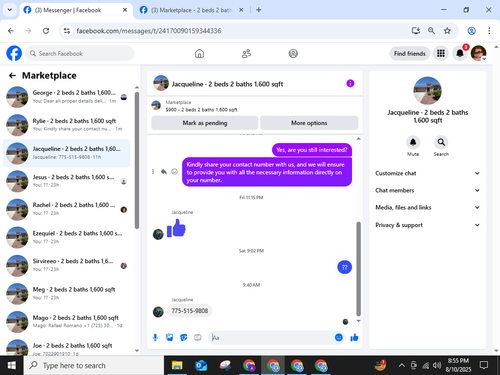Image resolution: width=500 pixels, height=375 pixels.
Task: Bookmark this page with star icon
Action: (447, 31)
